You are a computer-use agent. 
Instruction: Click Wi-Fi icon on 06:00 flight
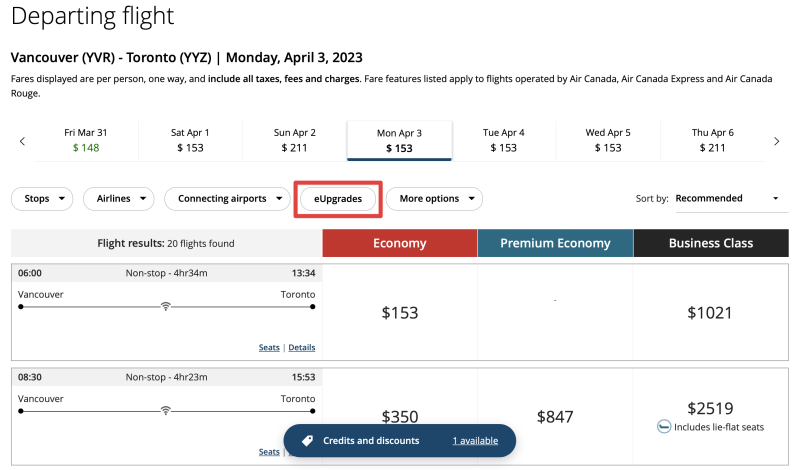(x=165, y=306)
